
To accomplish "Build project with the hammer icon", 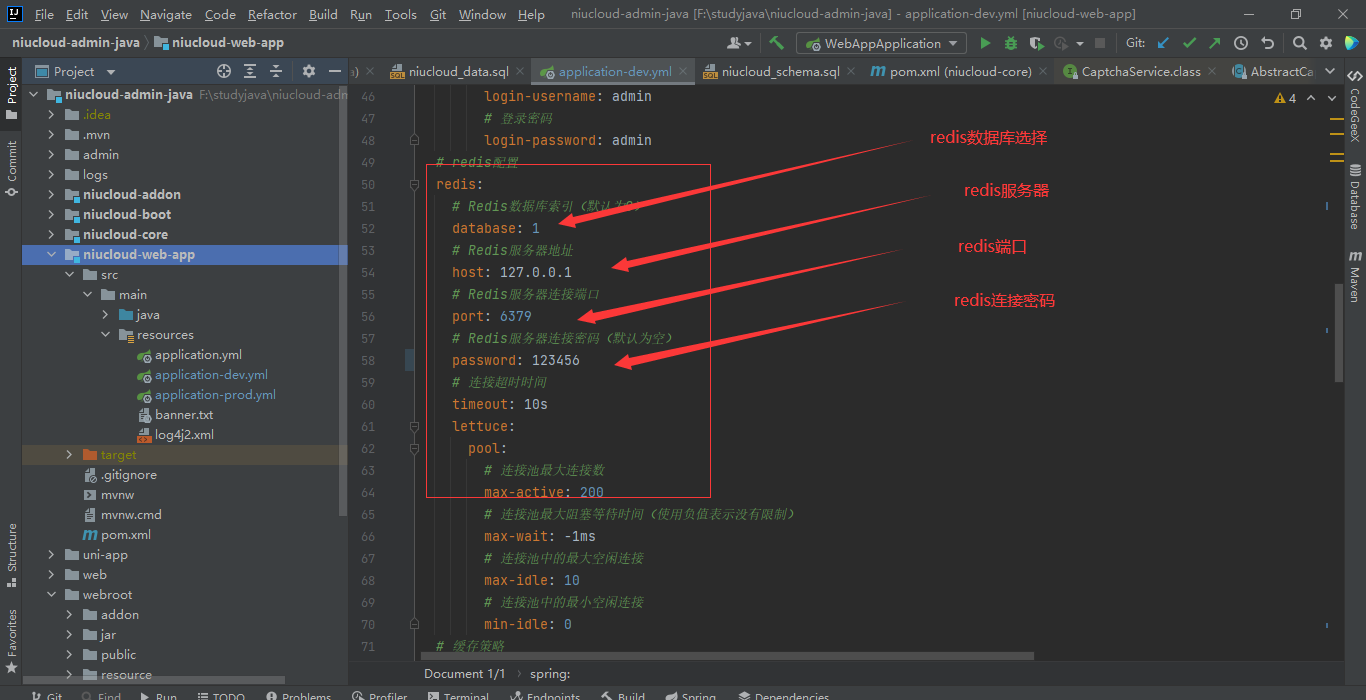I will (x=776, y=43).
